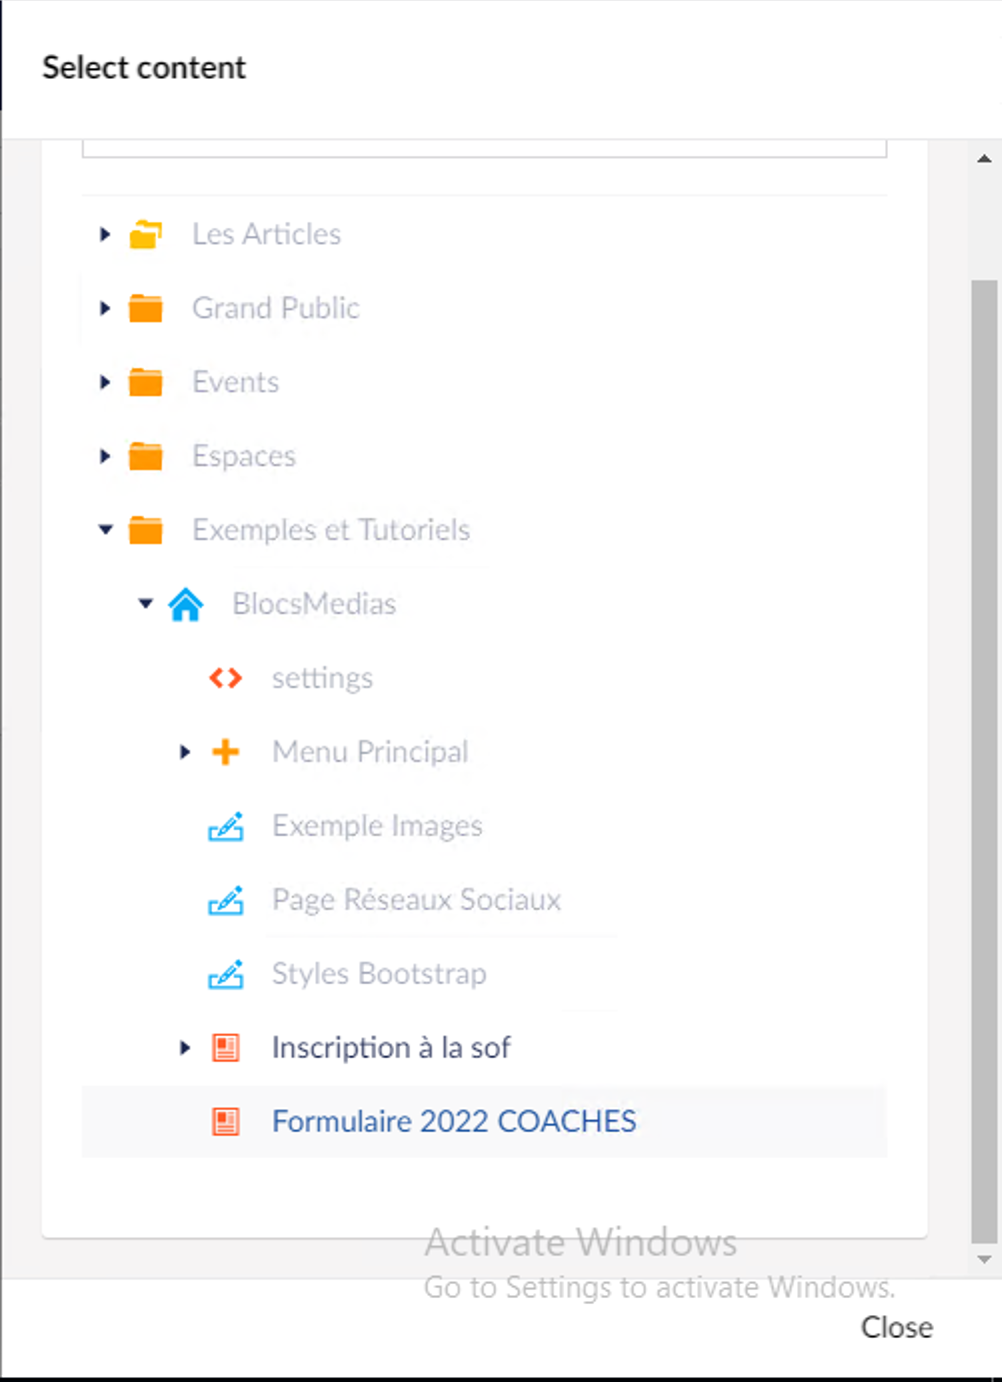Click the red code brackets settings icon

tap(226, 678)
